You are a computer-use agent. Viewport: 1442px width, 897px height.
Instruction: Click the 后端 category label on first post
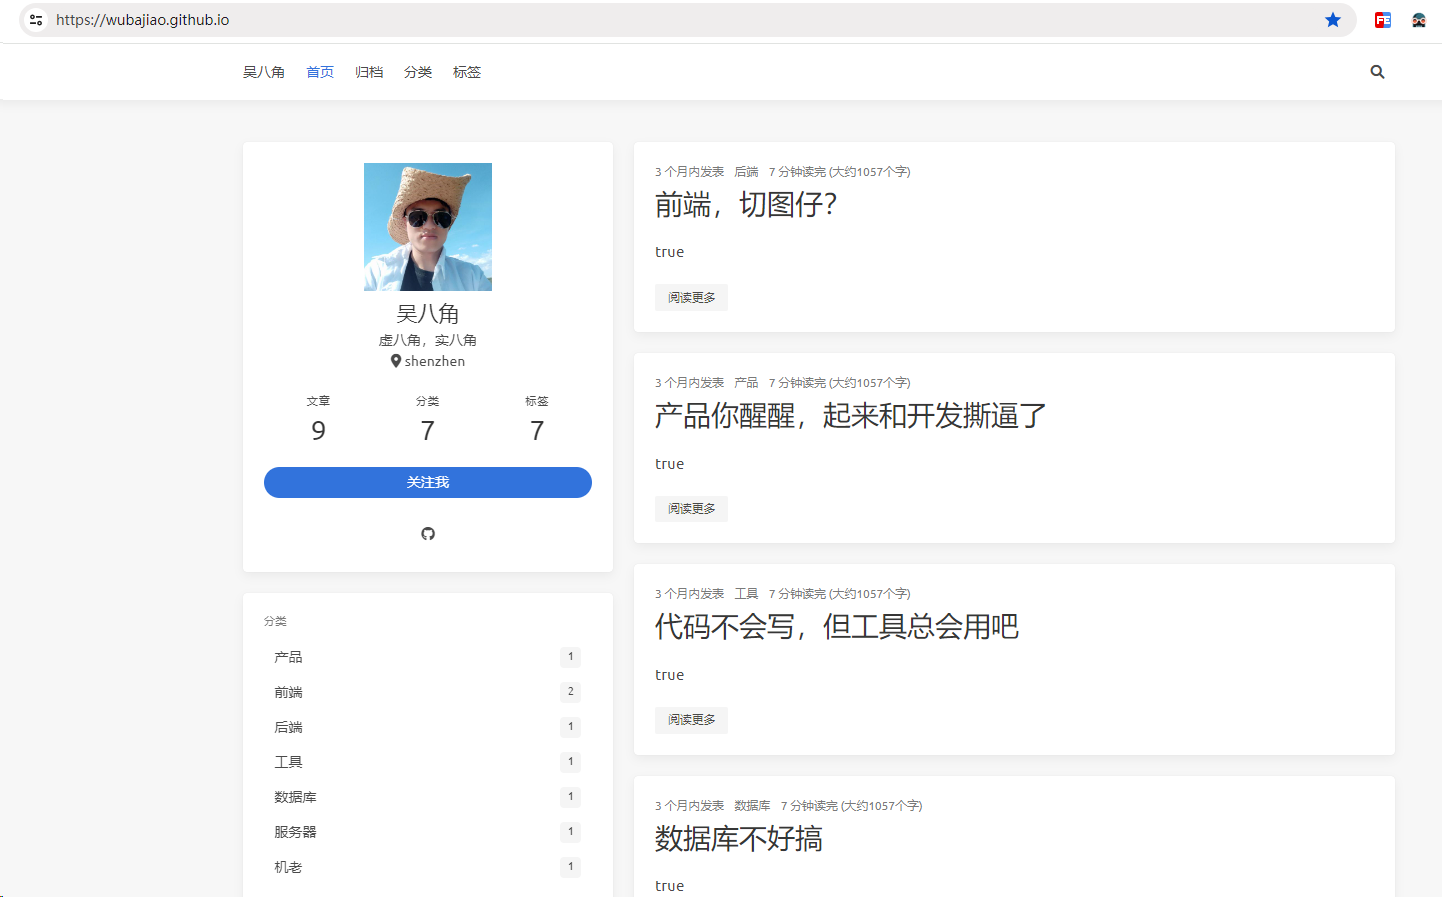745,171
